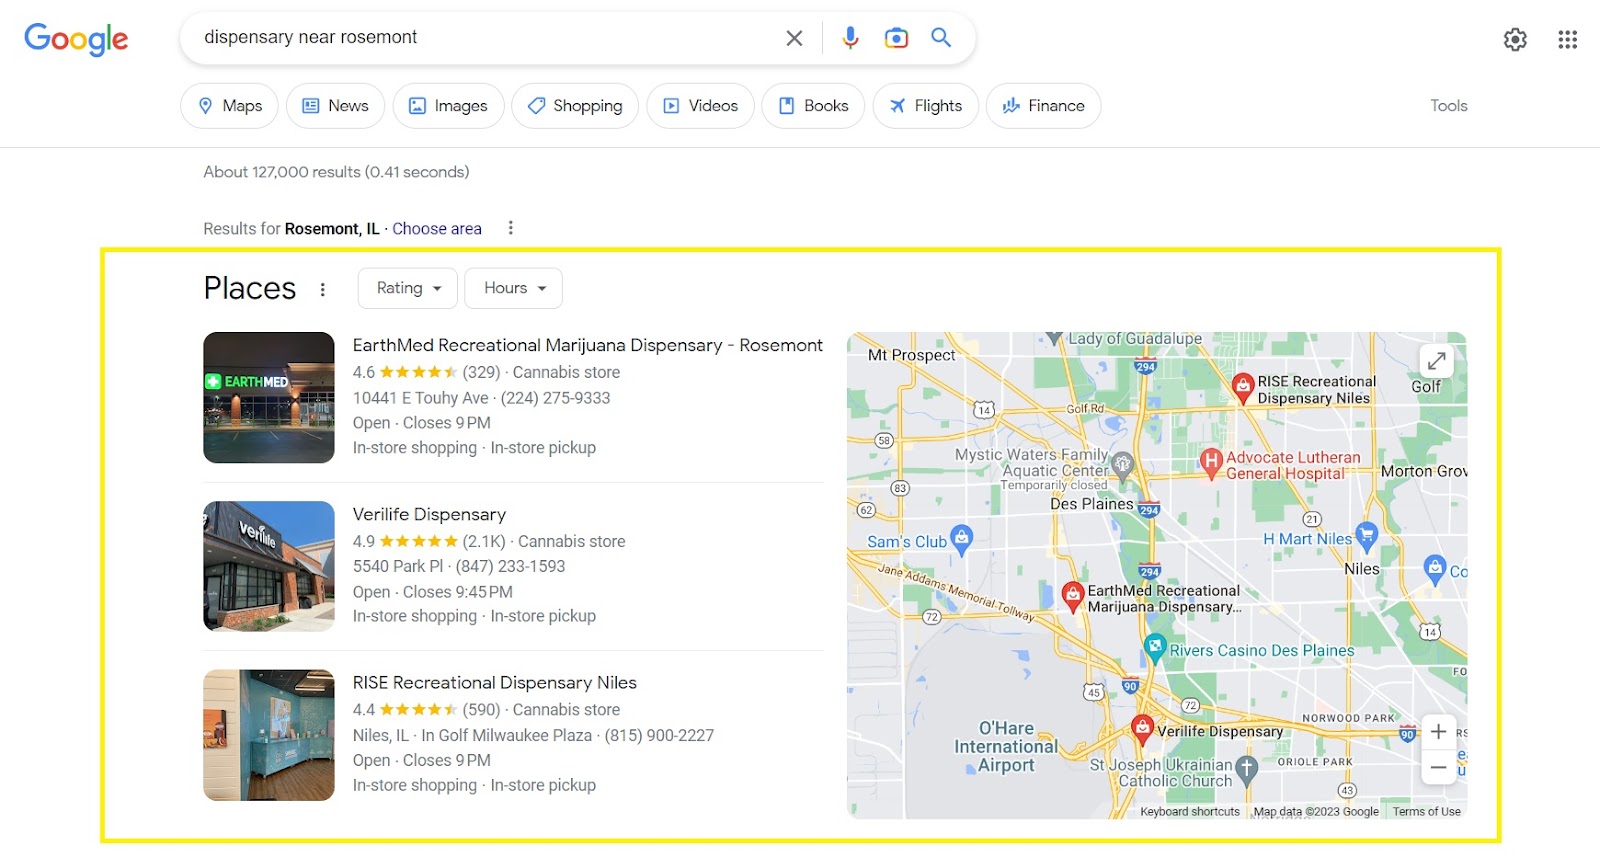Open the Hours filter dropdown
Image resolution: width=1600 pixels, height=857 pixels.
[514, 288]
